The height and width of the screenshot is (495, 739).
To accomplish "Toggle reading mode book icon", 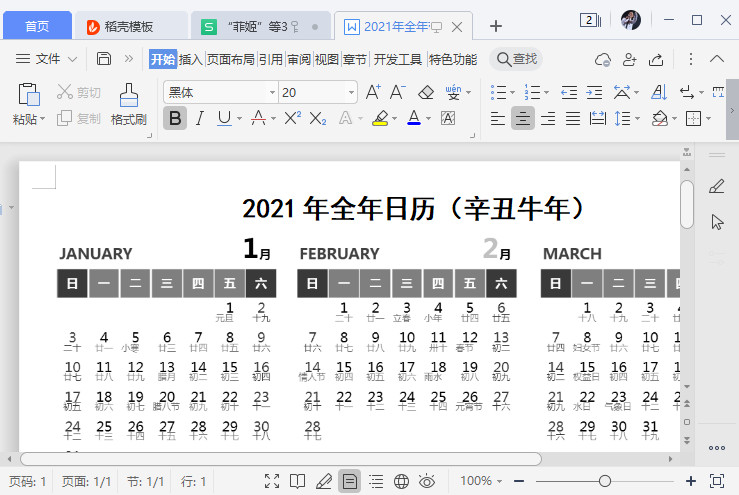I will (x=297, y=481).
